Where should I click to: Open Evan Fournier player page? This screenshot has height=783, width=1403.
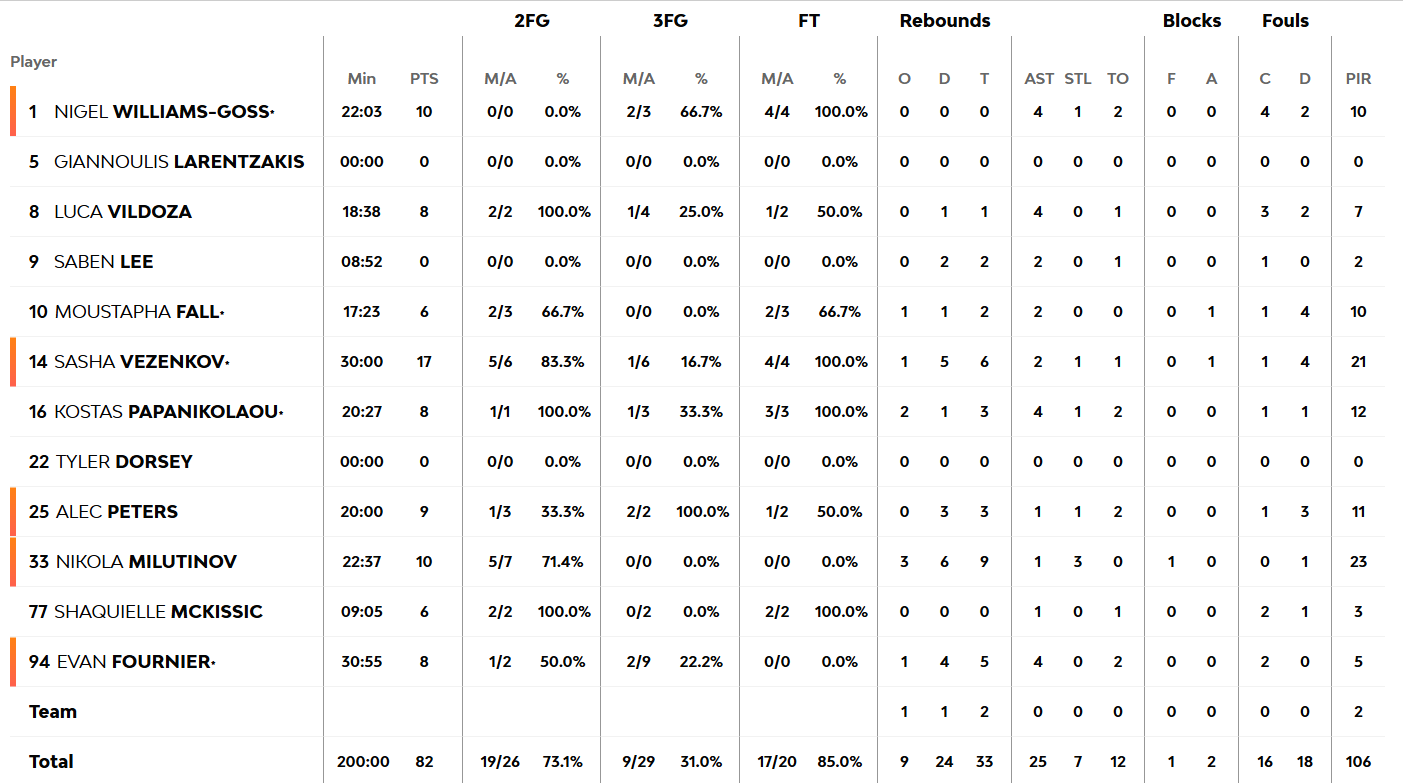point(134,662)
